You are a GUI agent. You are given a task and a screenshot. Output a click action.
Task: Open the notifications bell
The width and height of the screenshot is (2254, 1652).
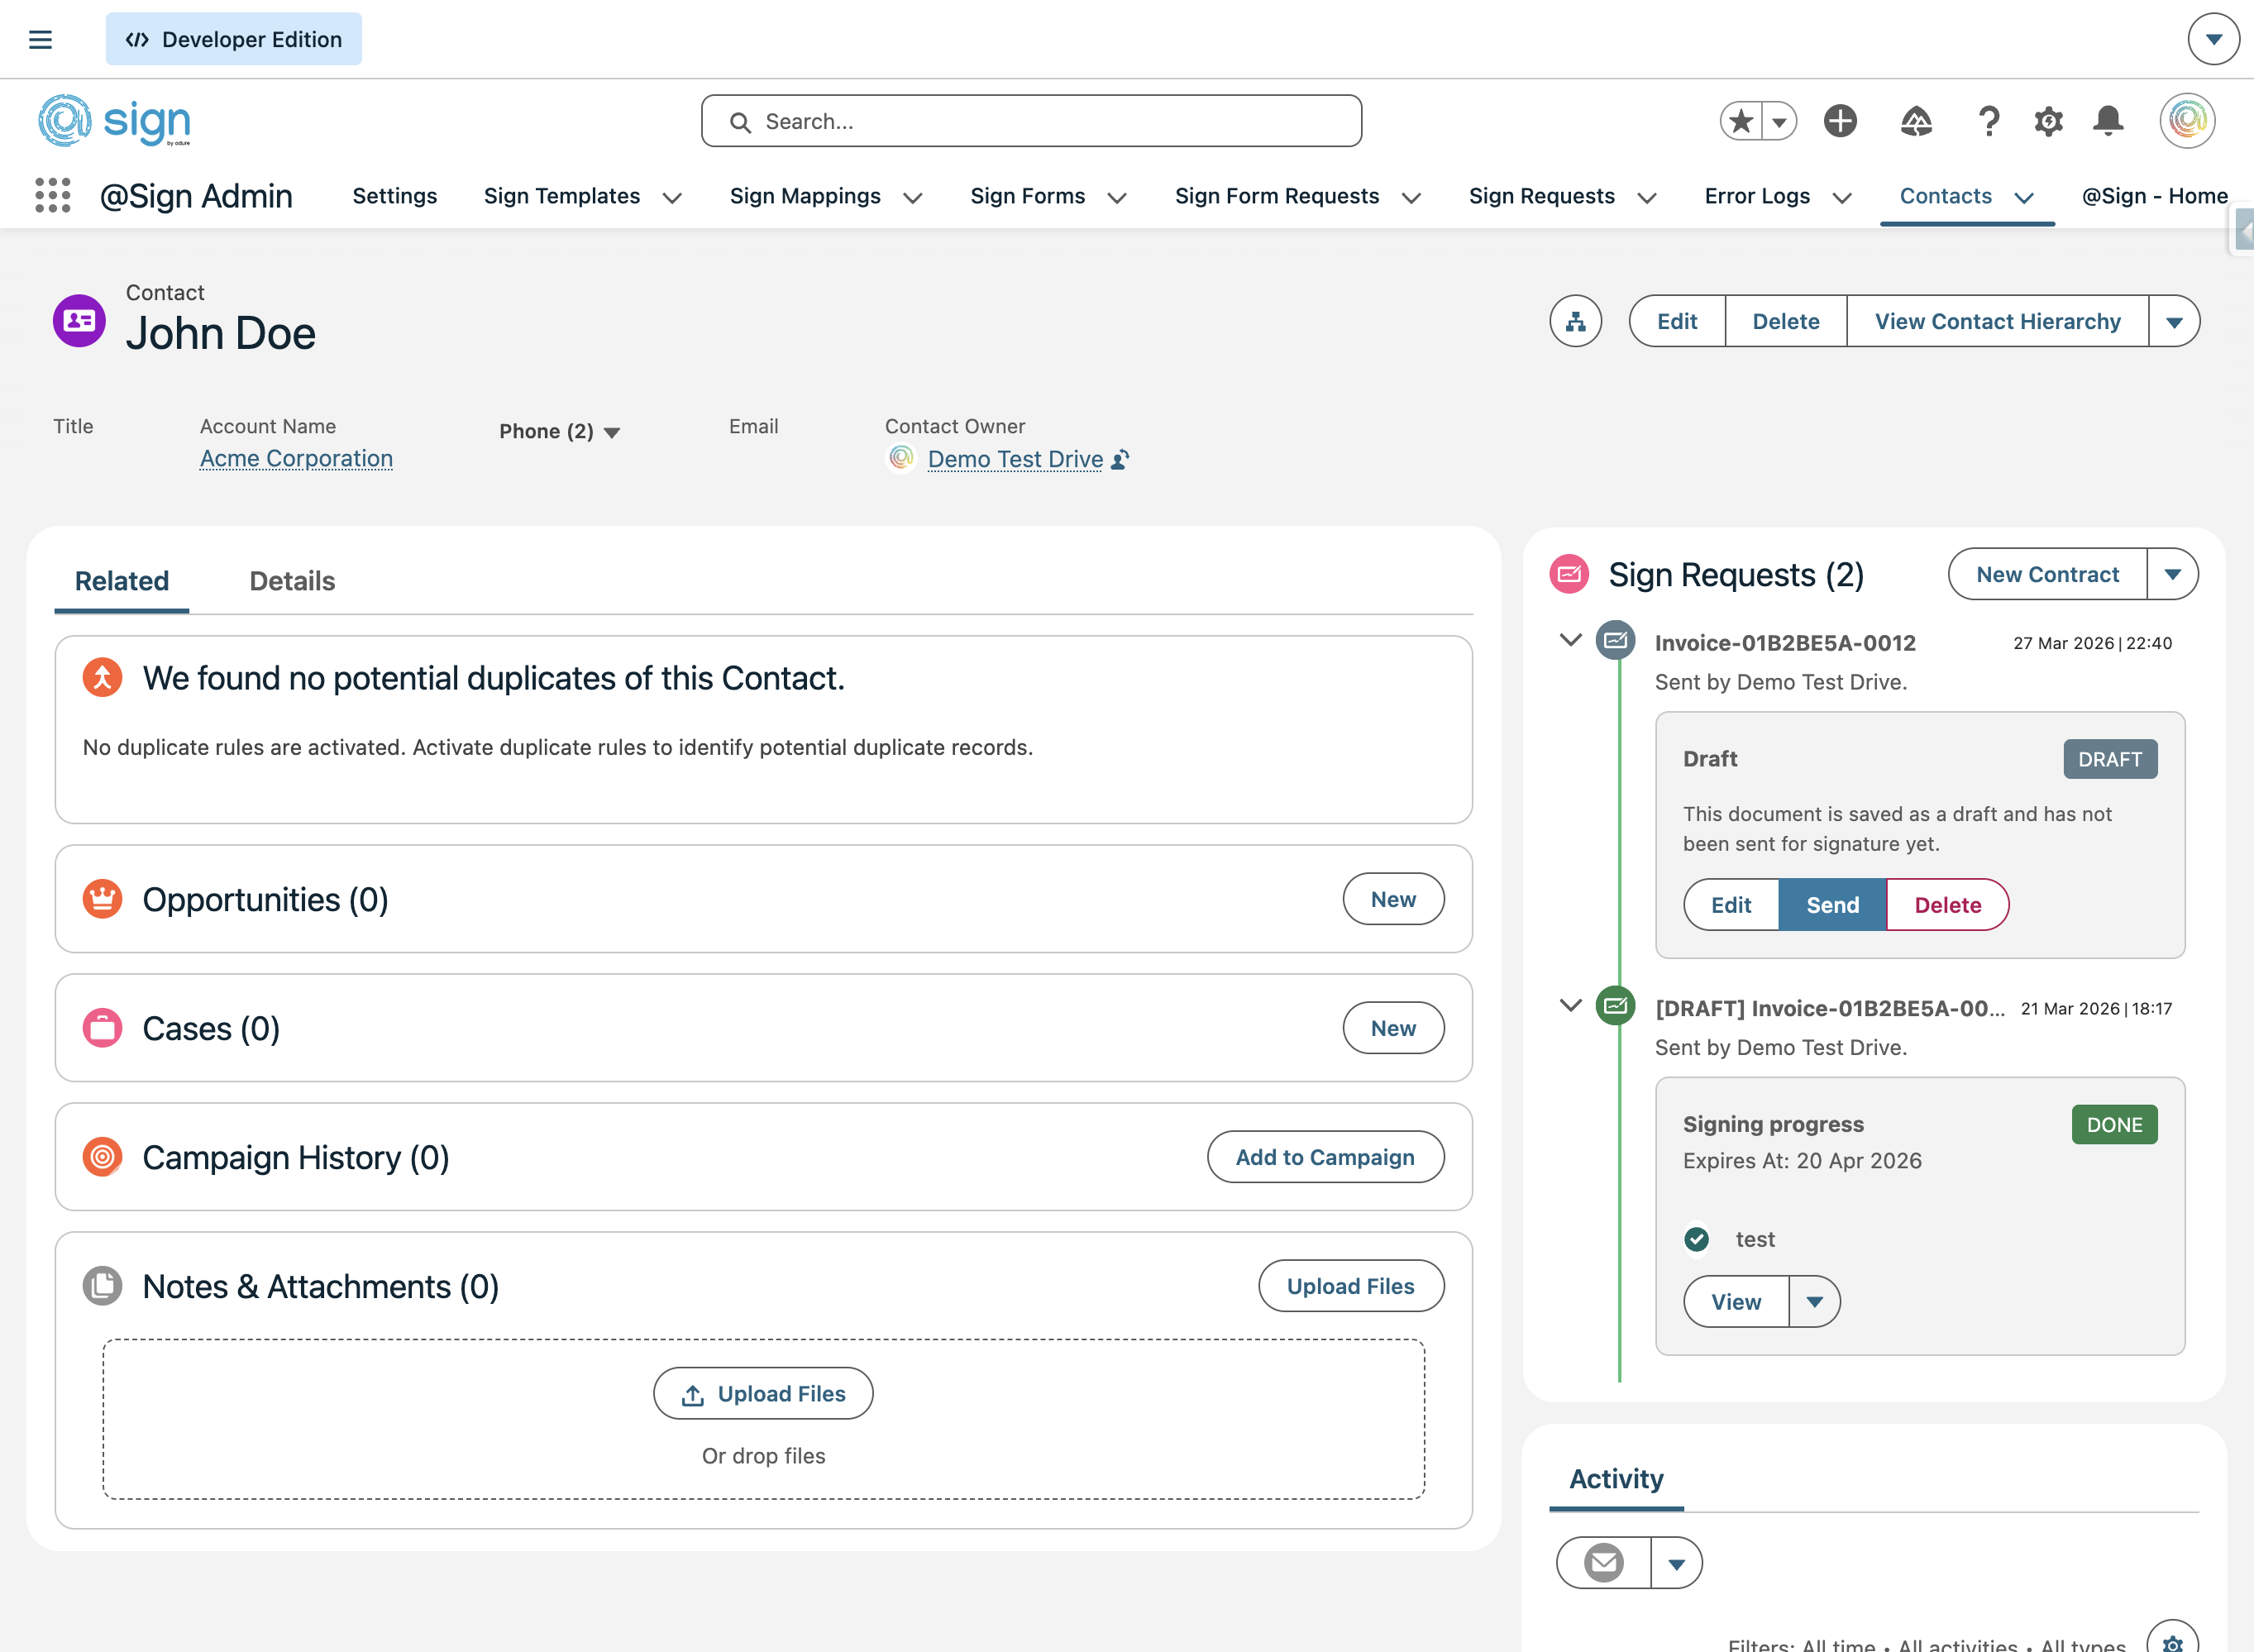point(2108,121)
